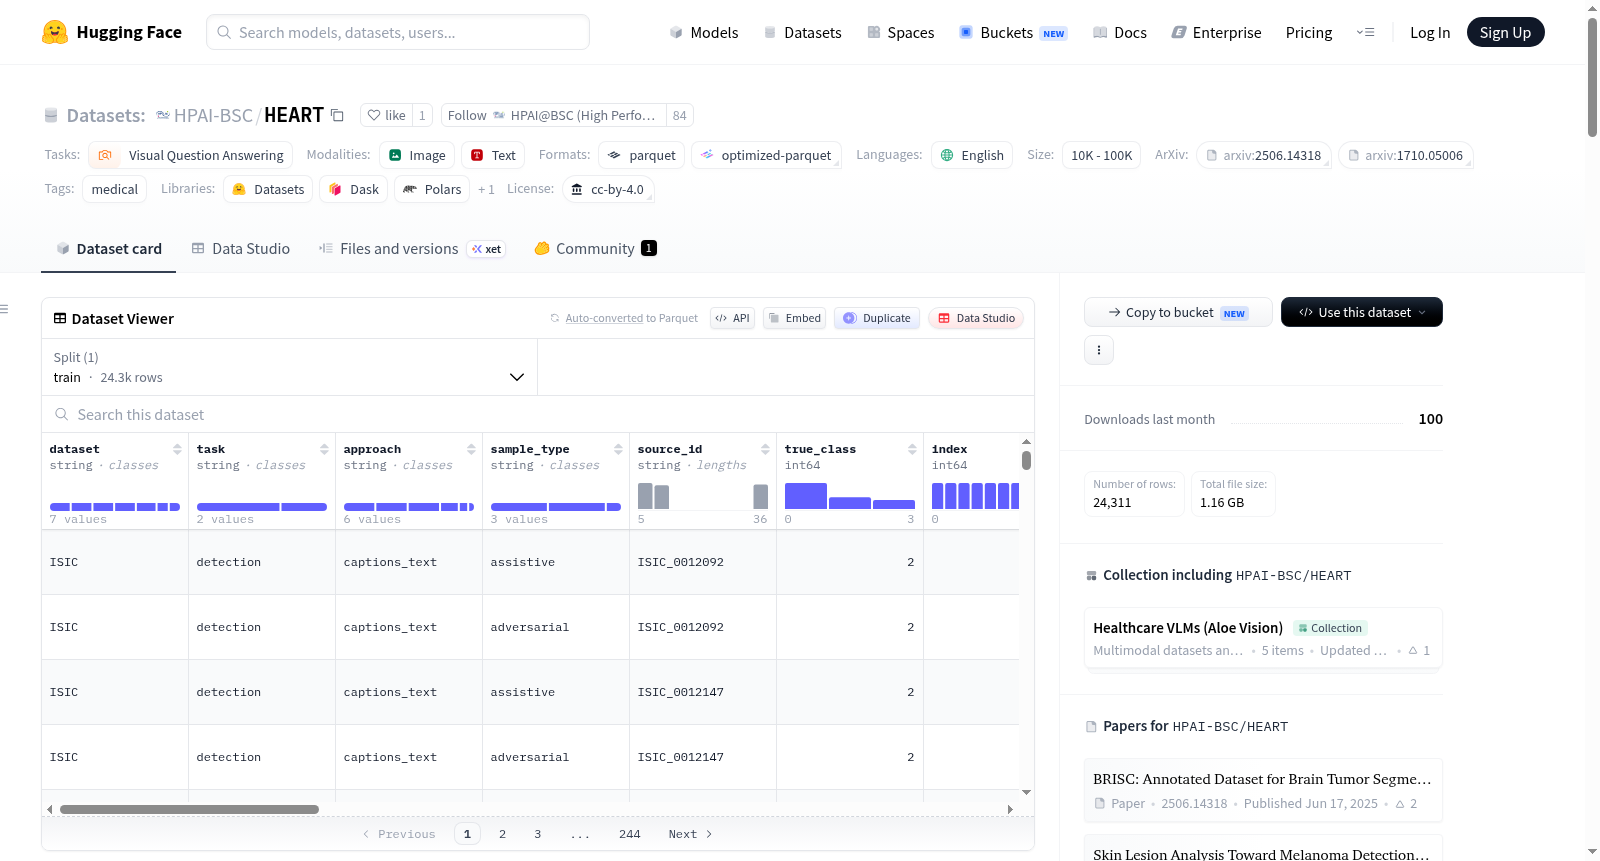
Task: Select the Text modality tag
Action: click(x=493, y=155)
